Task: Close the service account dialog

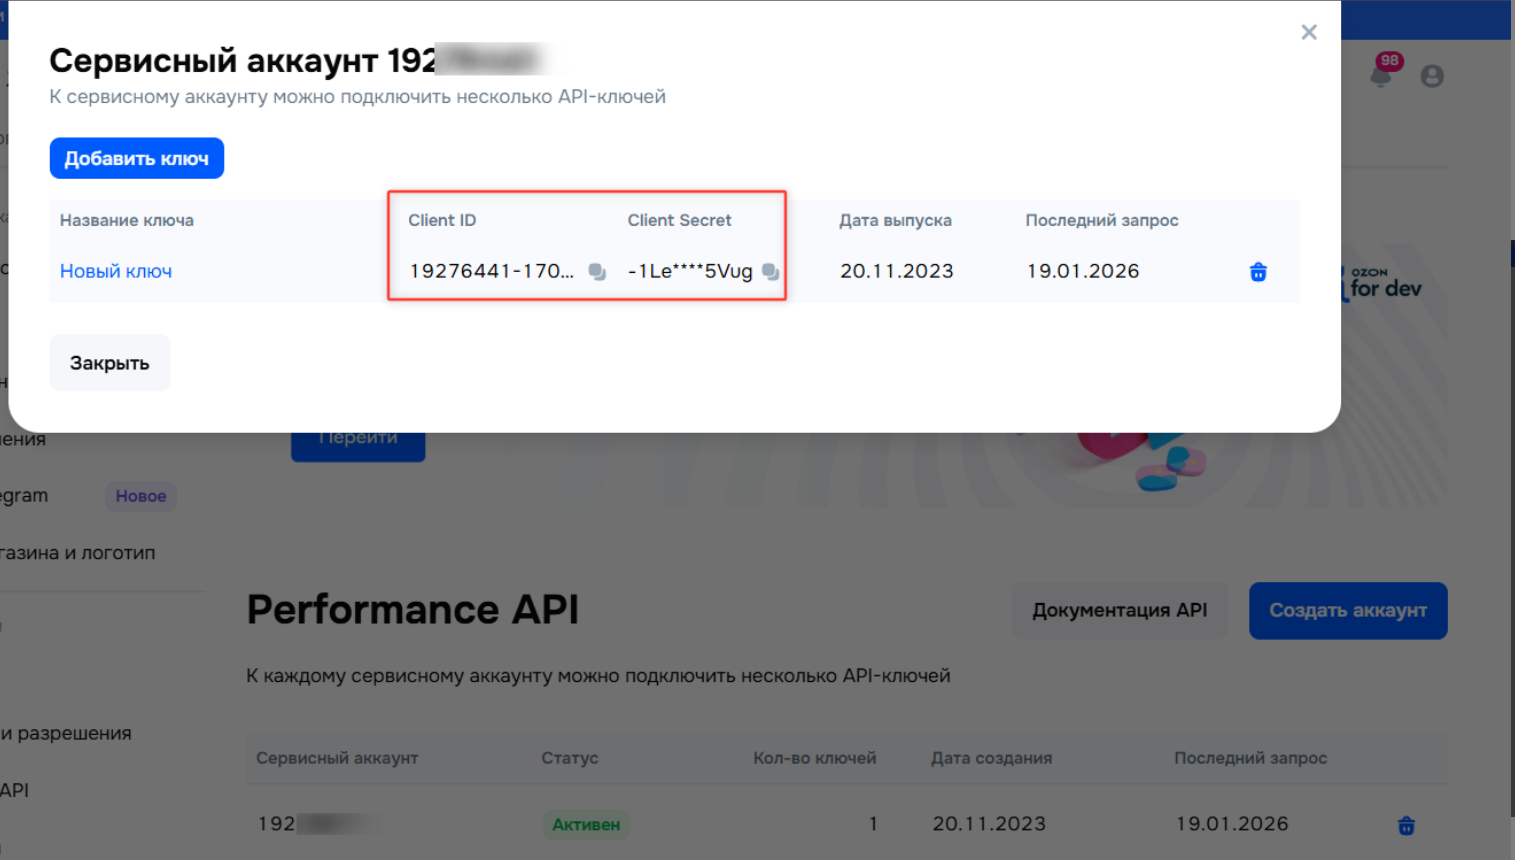Action: click(x=1309, y=32)
